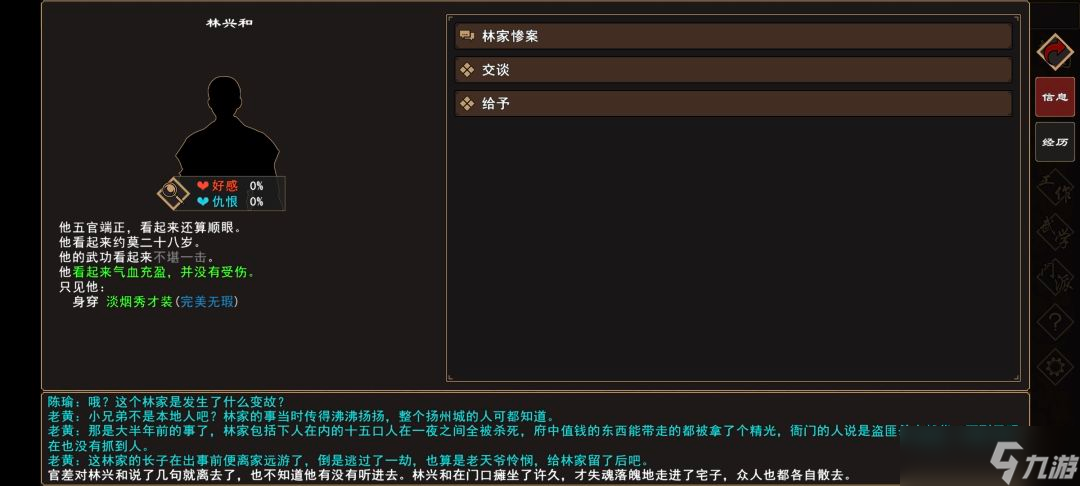The image size is (1080, 486).
Task: Click the blue 仇恨 heart icon
Action: pyautogui.click(x=203, y=201)
